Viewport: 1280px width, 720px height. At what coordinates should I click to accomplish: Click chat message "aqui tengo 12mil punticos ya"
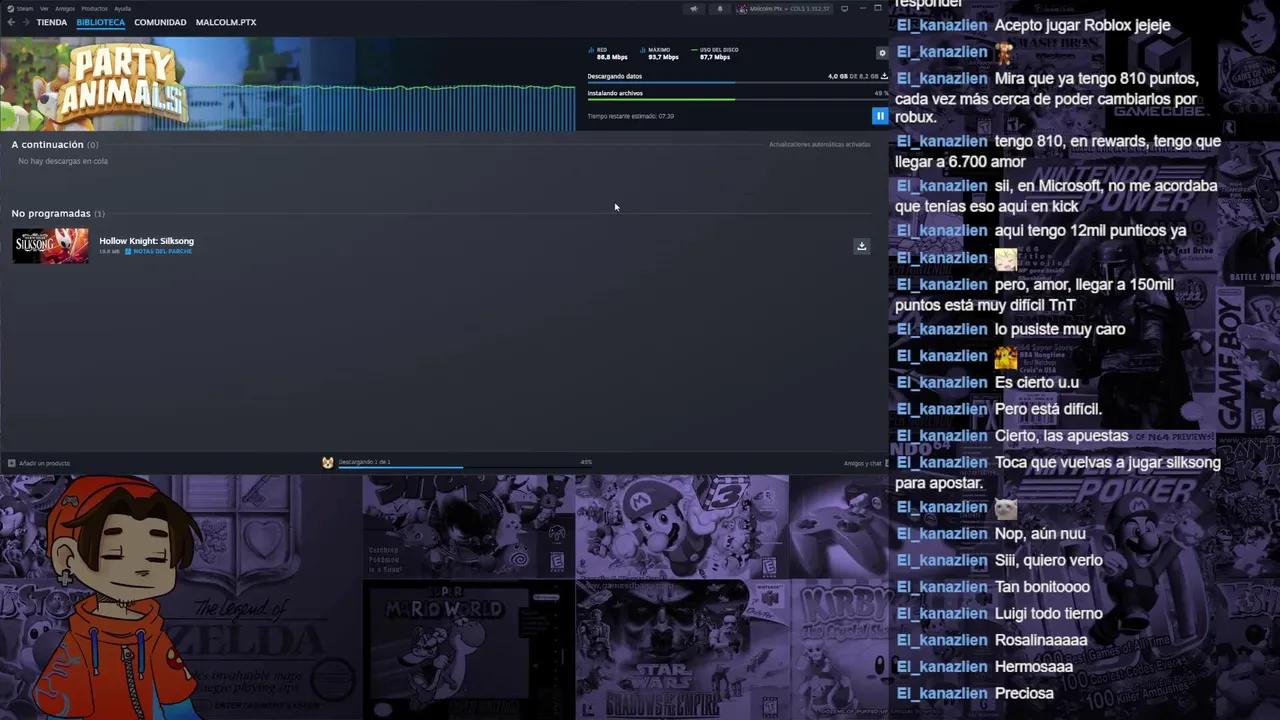pyautogui.click(x=1090, y=231)
